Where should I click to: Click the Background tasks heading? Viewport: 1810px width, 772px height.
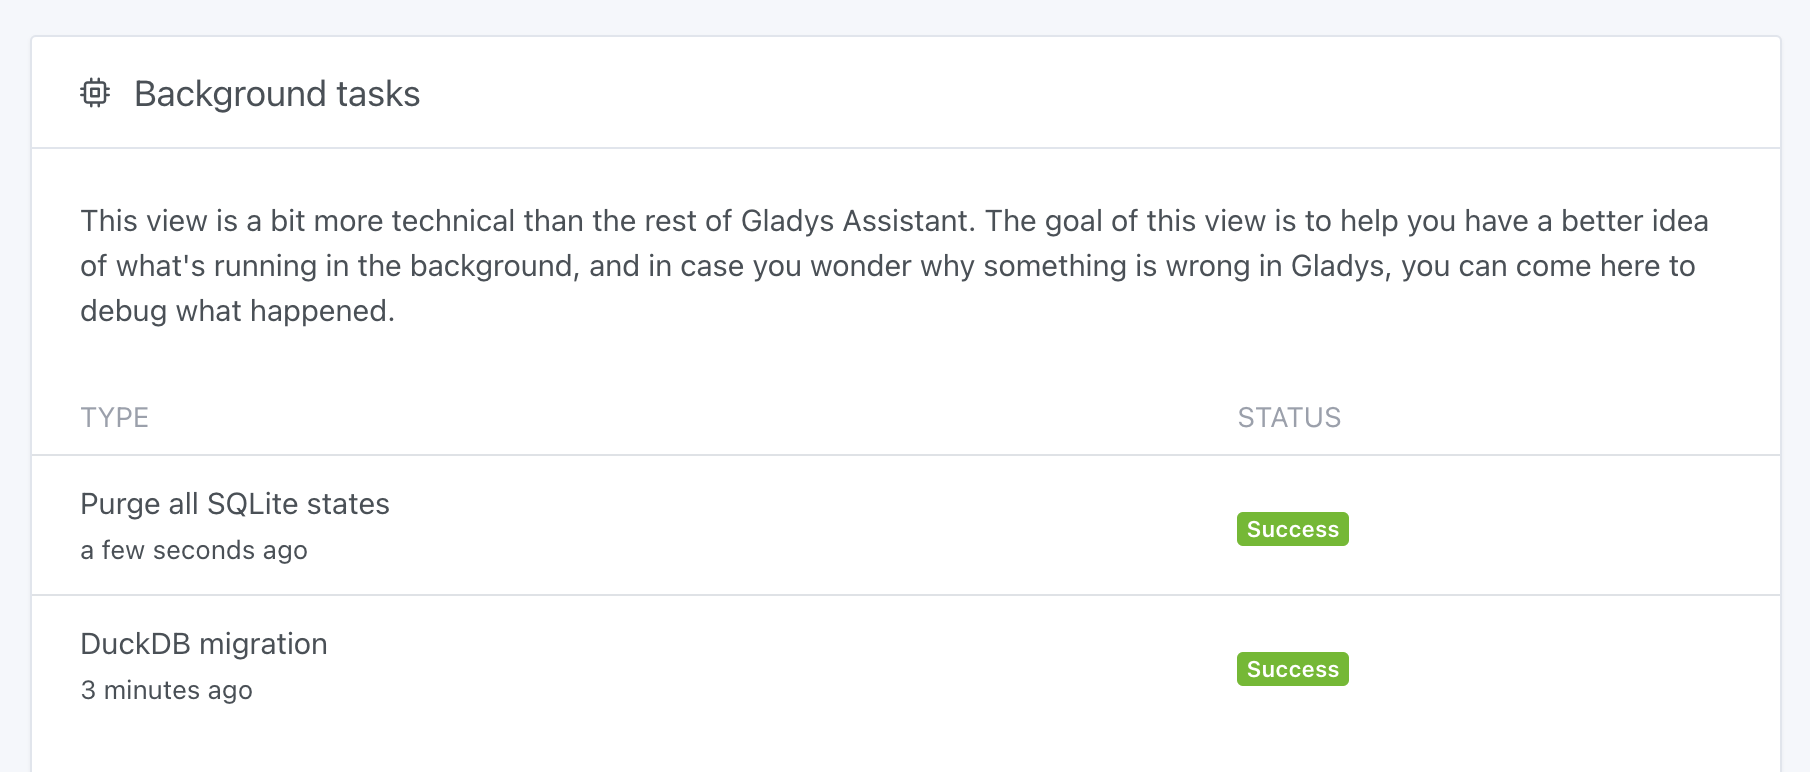(x=276, y=94)
